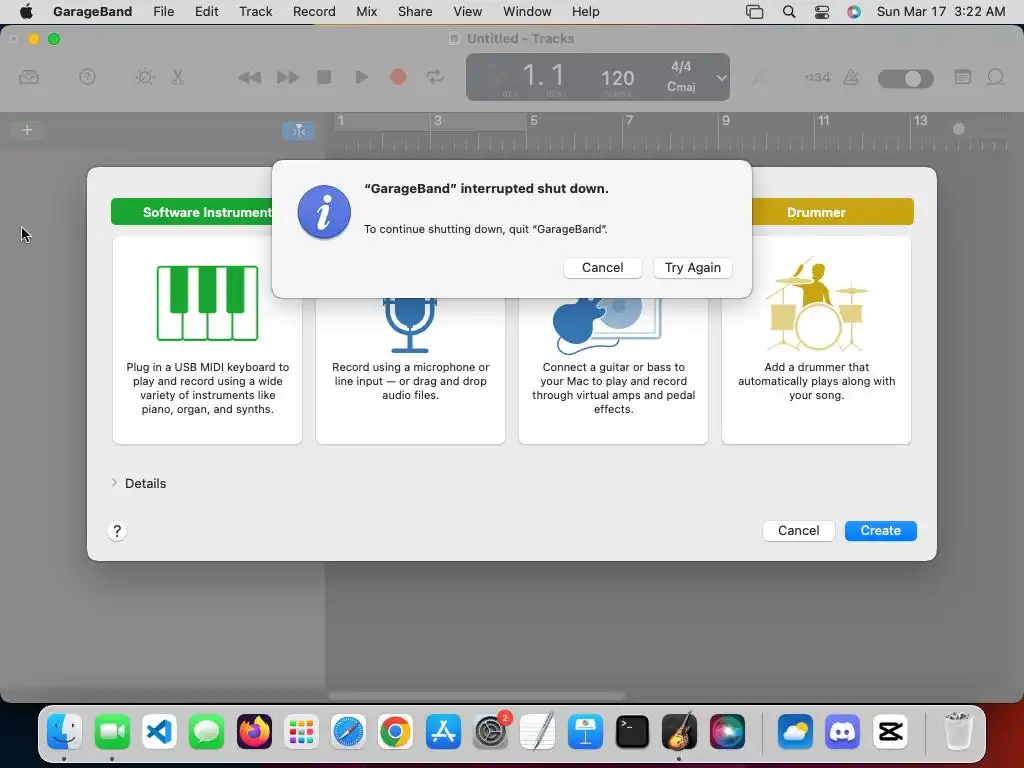Click bar 5 on the timeline ruler
This screenshot has height=768, width=1024.
click(x=534, y=121)
